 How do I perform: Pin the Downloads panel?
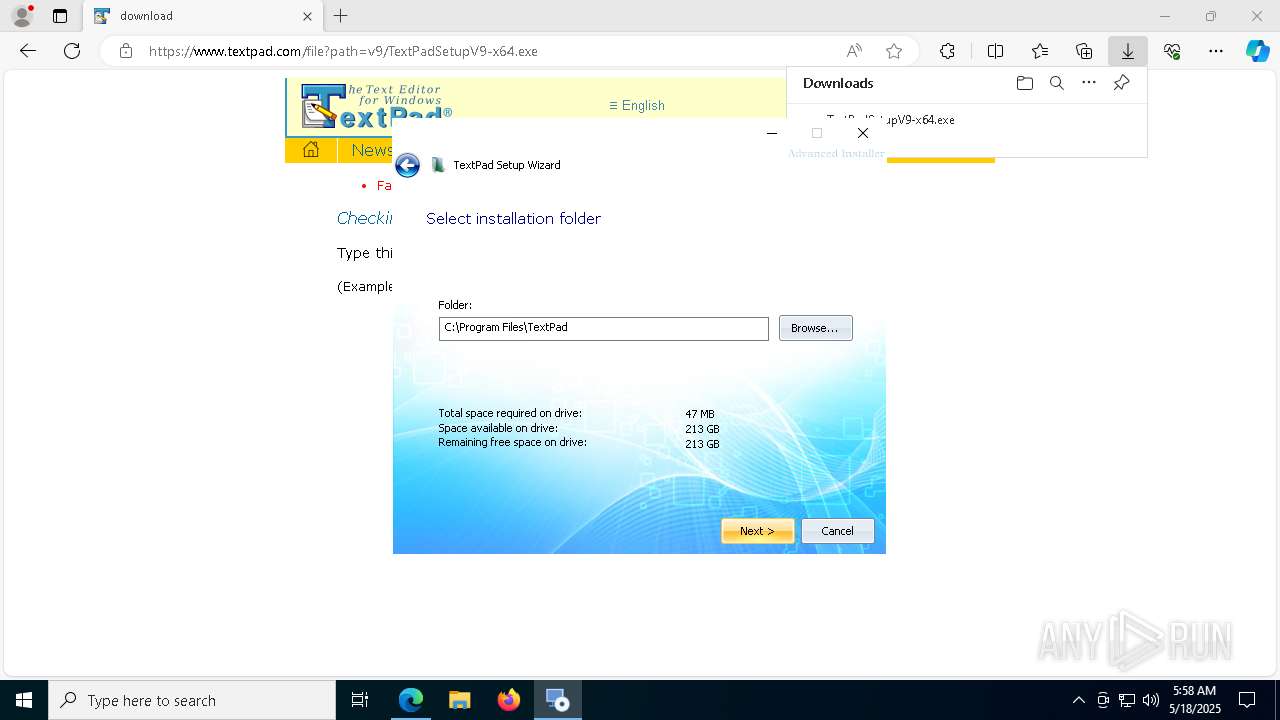coord(1121,83)
